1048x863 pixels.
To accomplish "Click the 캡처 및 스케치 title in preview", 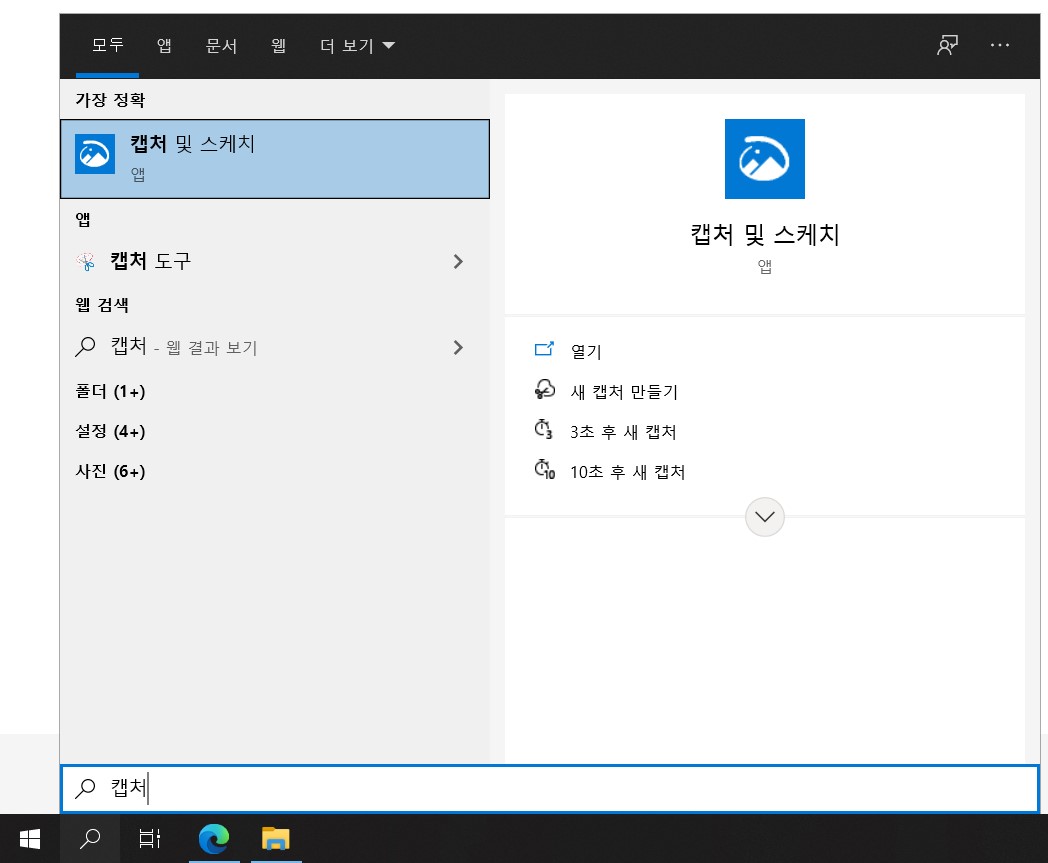I will (x=765, y=235).
